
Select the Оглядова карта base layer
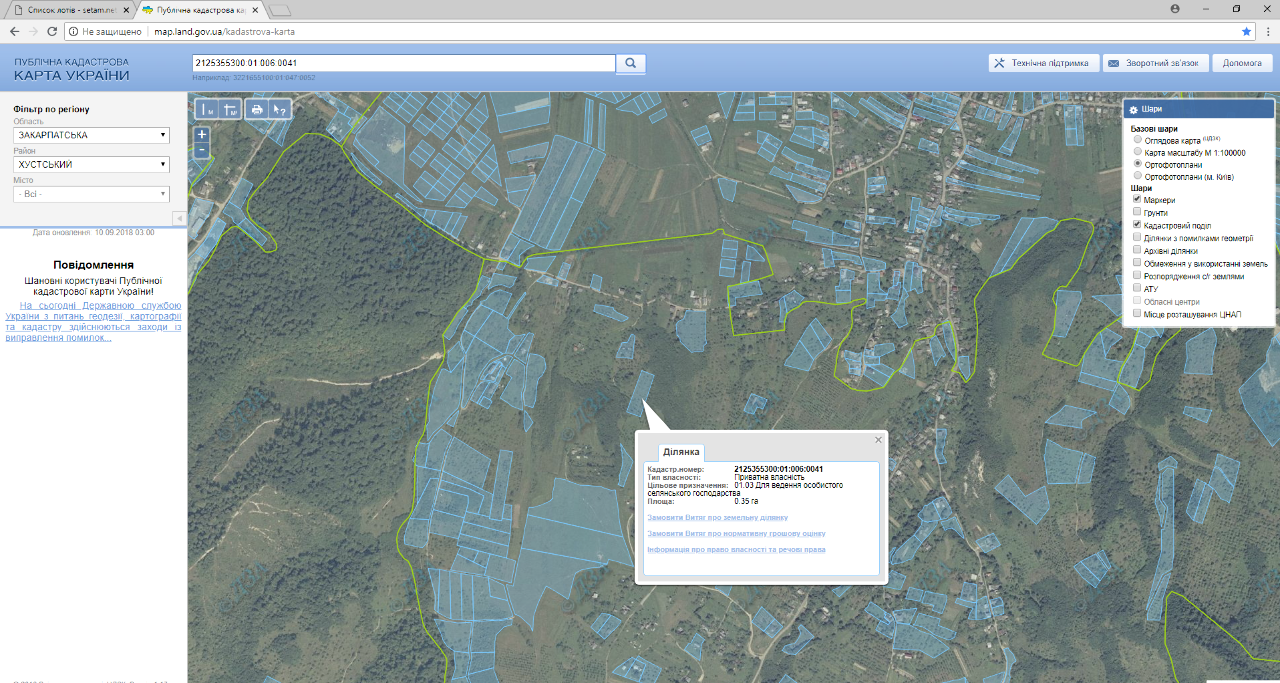tap(1137, 140)
